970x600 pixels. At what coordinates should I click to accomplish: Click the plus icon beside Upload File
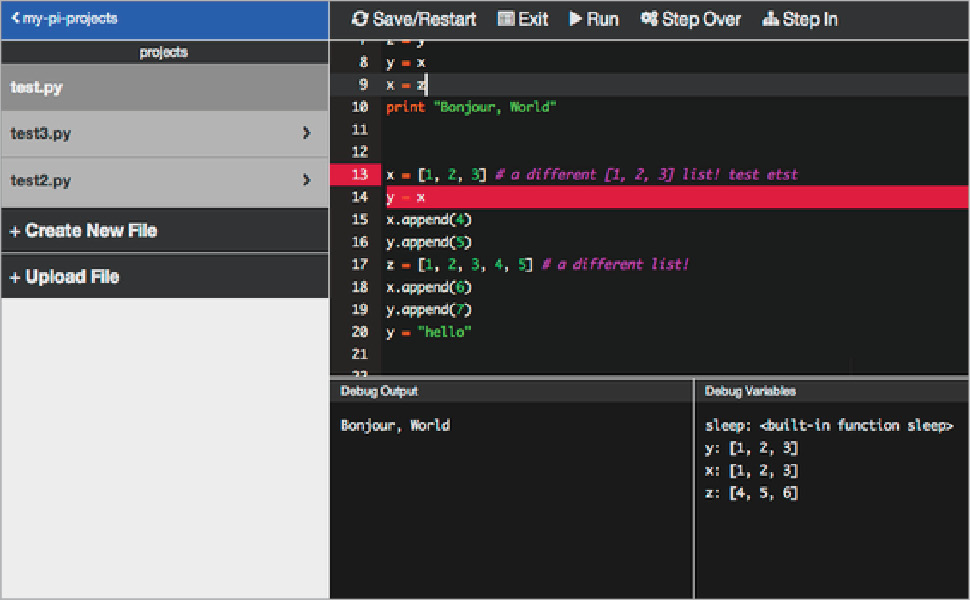[x=13, y=276]
